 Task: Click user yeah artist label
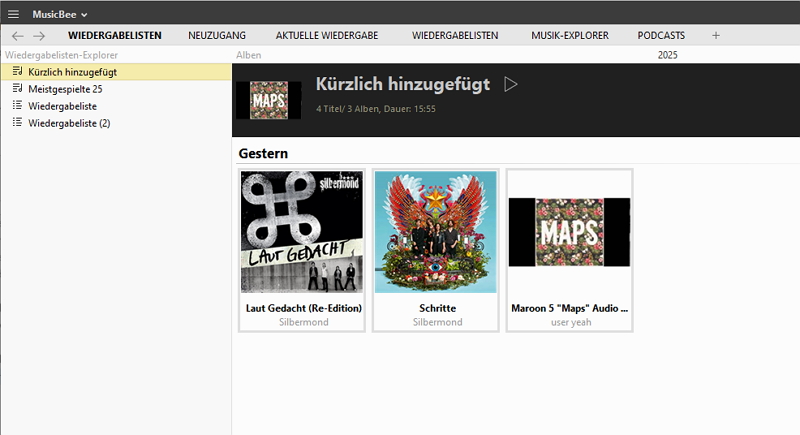[x=571, y=322]
